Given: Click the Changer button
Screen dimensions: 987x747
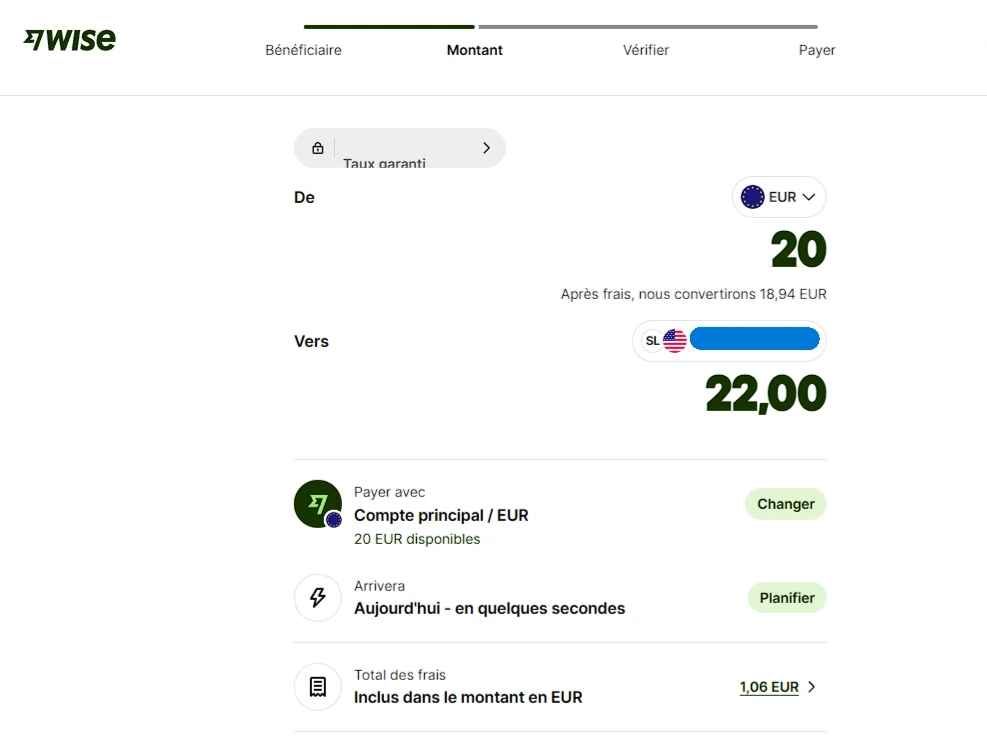Looking at the screenshot, I should pos(786,504).
